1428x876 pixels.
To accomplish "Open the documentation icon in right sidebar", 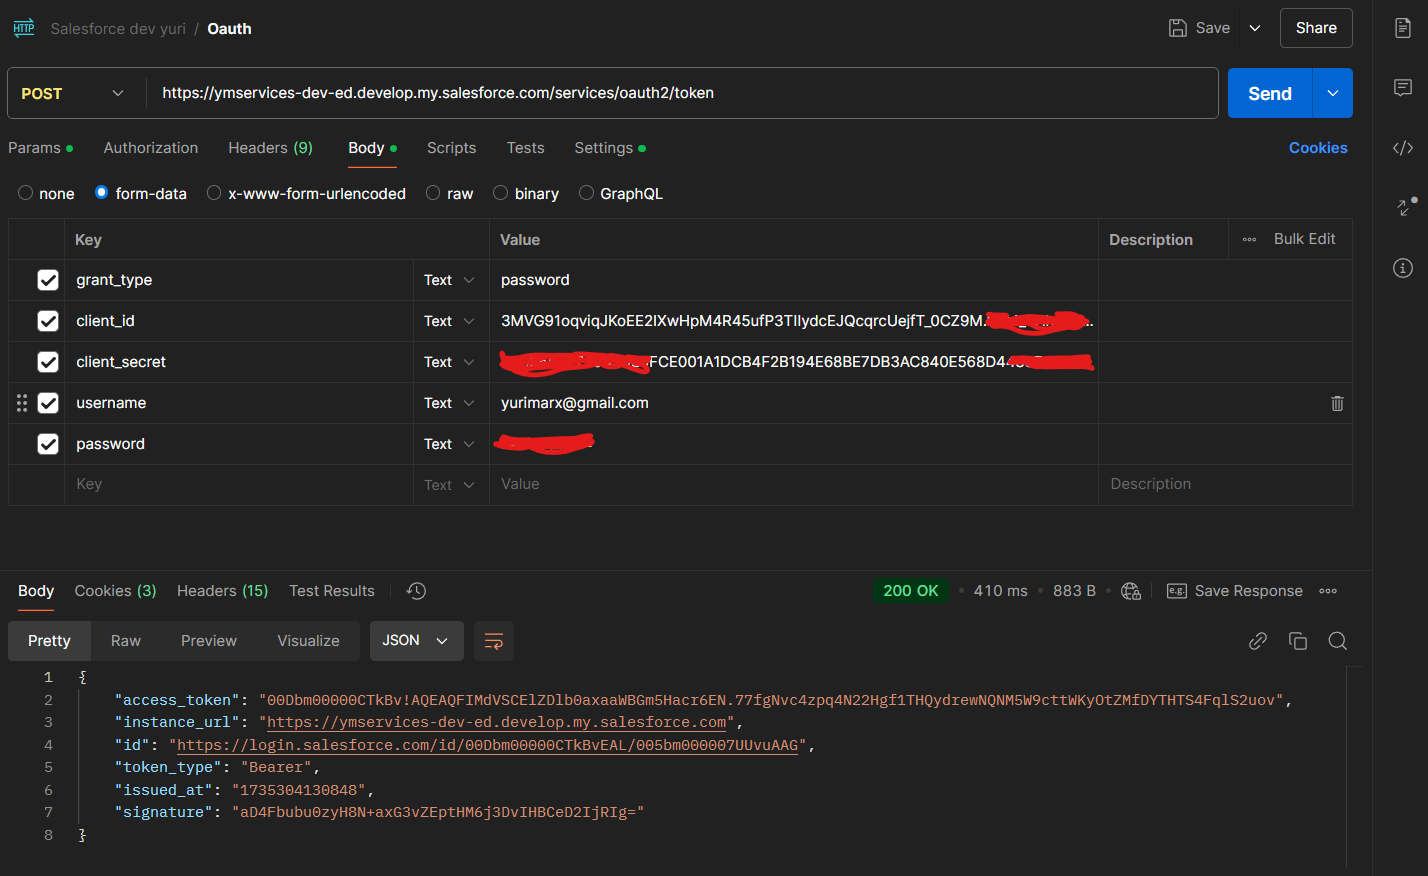I will click(1403, 28).
